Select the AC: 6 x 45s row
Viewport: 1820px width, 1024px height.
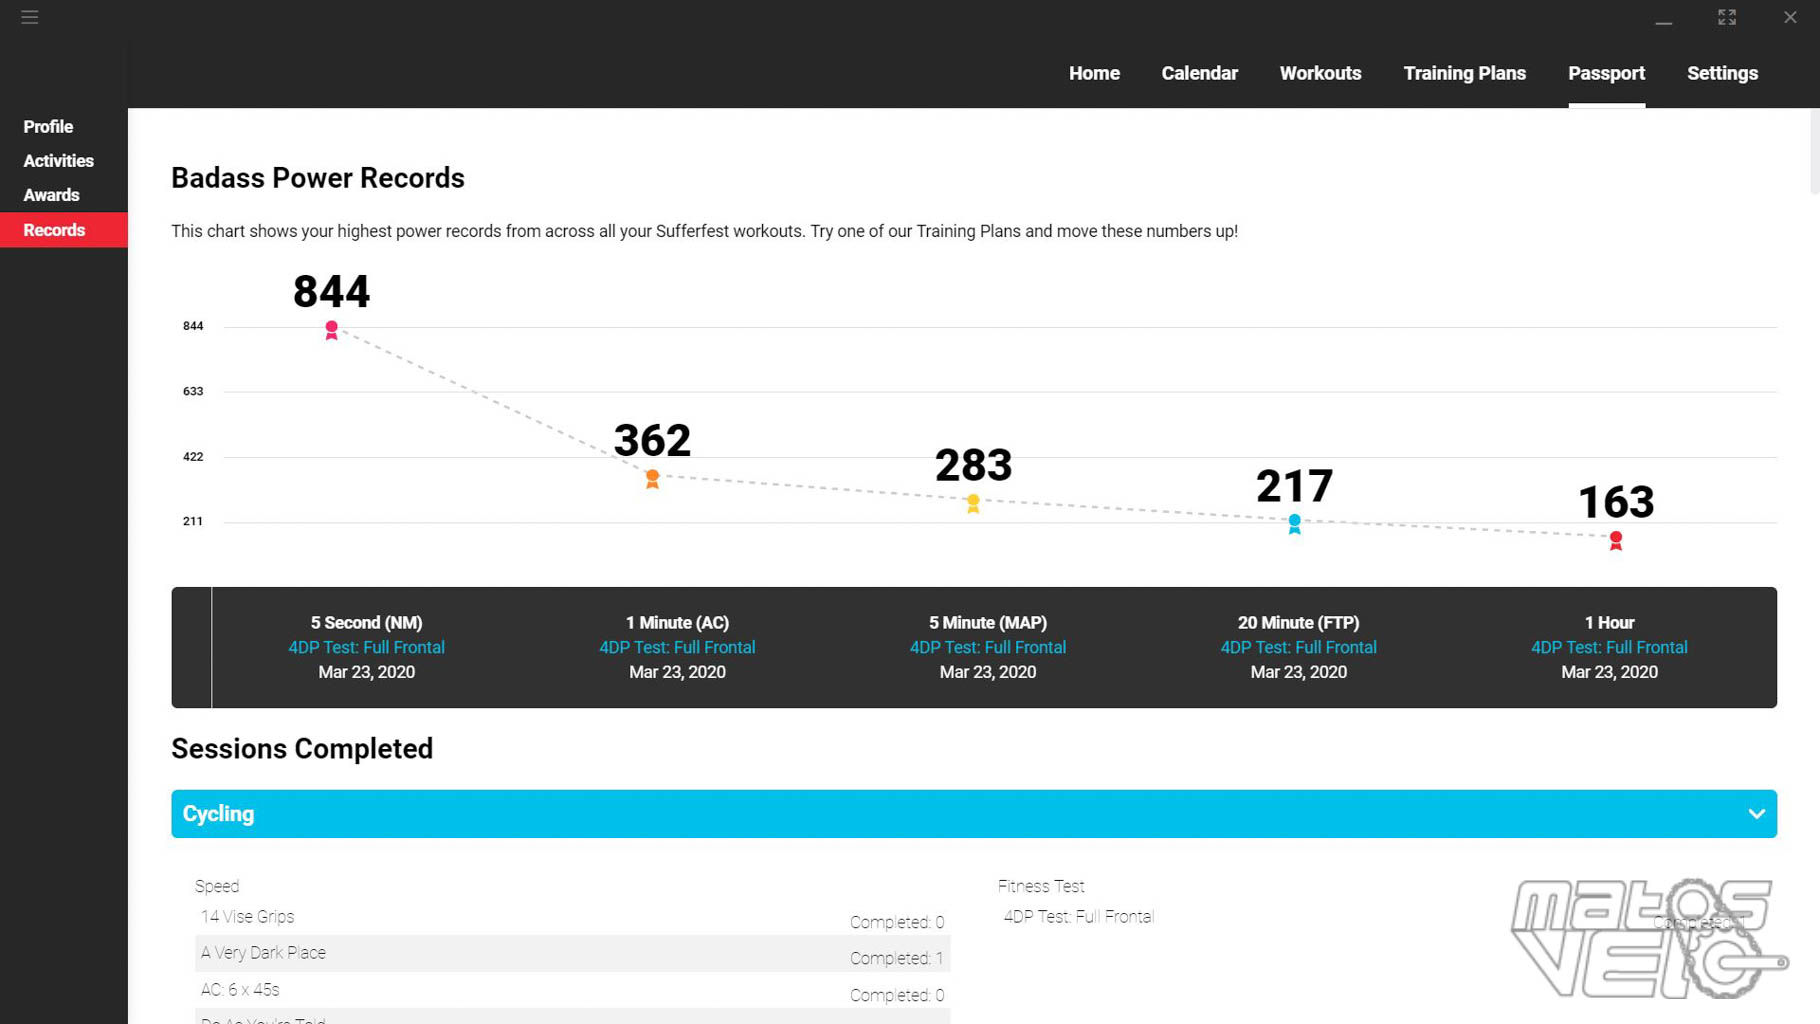(x=572, y=990)
